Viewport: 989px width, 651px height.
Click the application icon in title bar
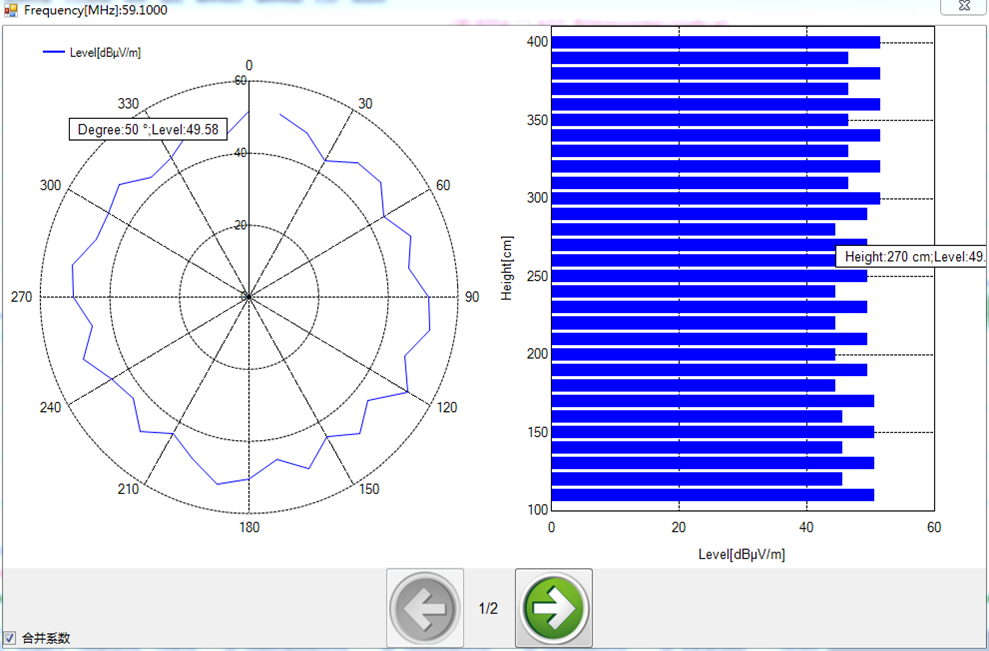click(x=11, y=10)
